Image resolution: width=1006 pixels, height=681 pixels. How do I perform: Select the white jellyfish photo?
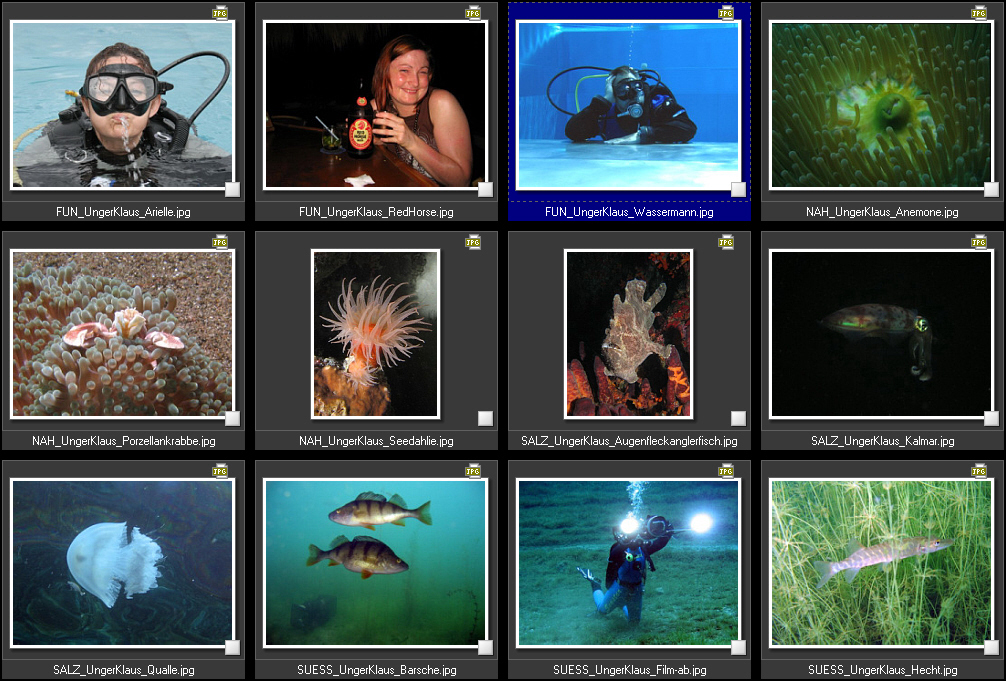123,563
